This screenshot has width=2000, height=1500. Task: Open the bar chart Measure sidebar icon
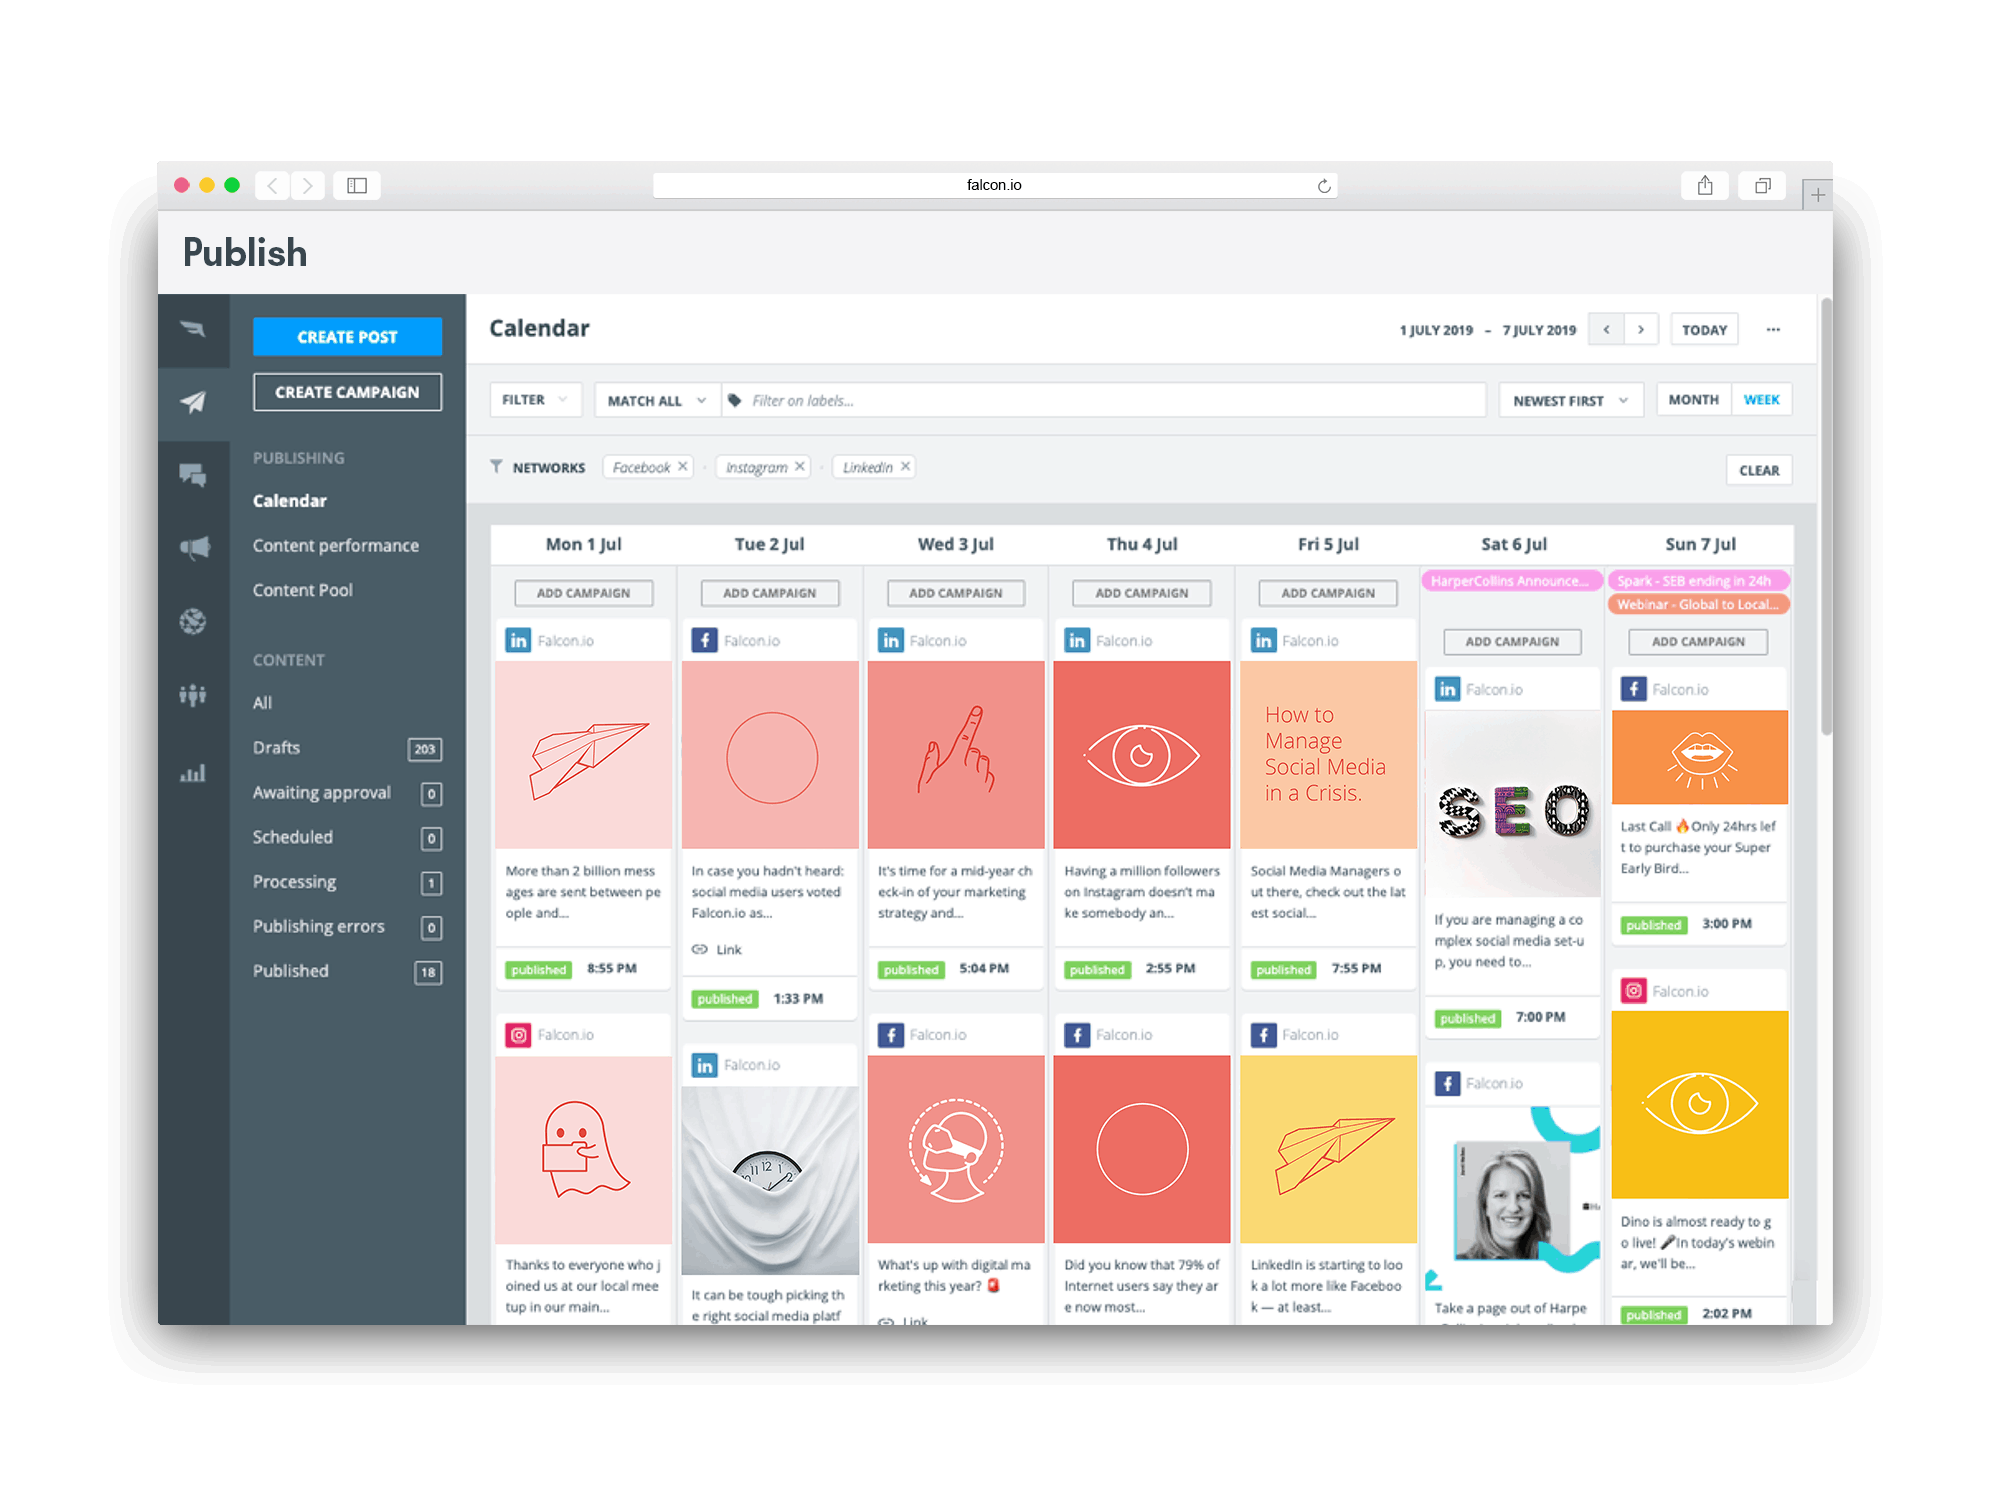[x=193, y=772]
